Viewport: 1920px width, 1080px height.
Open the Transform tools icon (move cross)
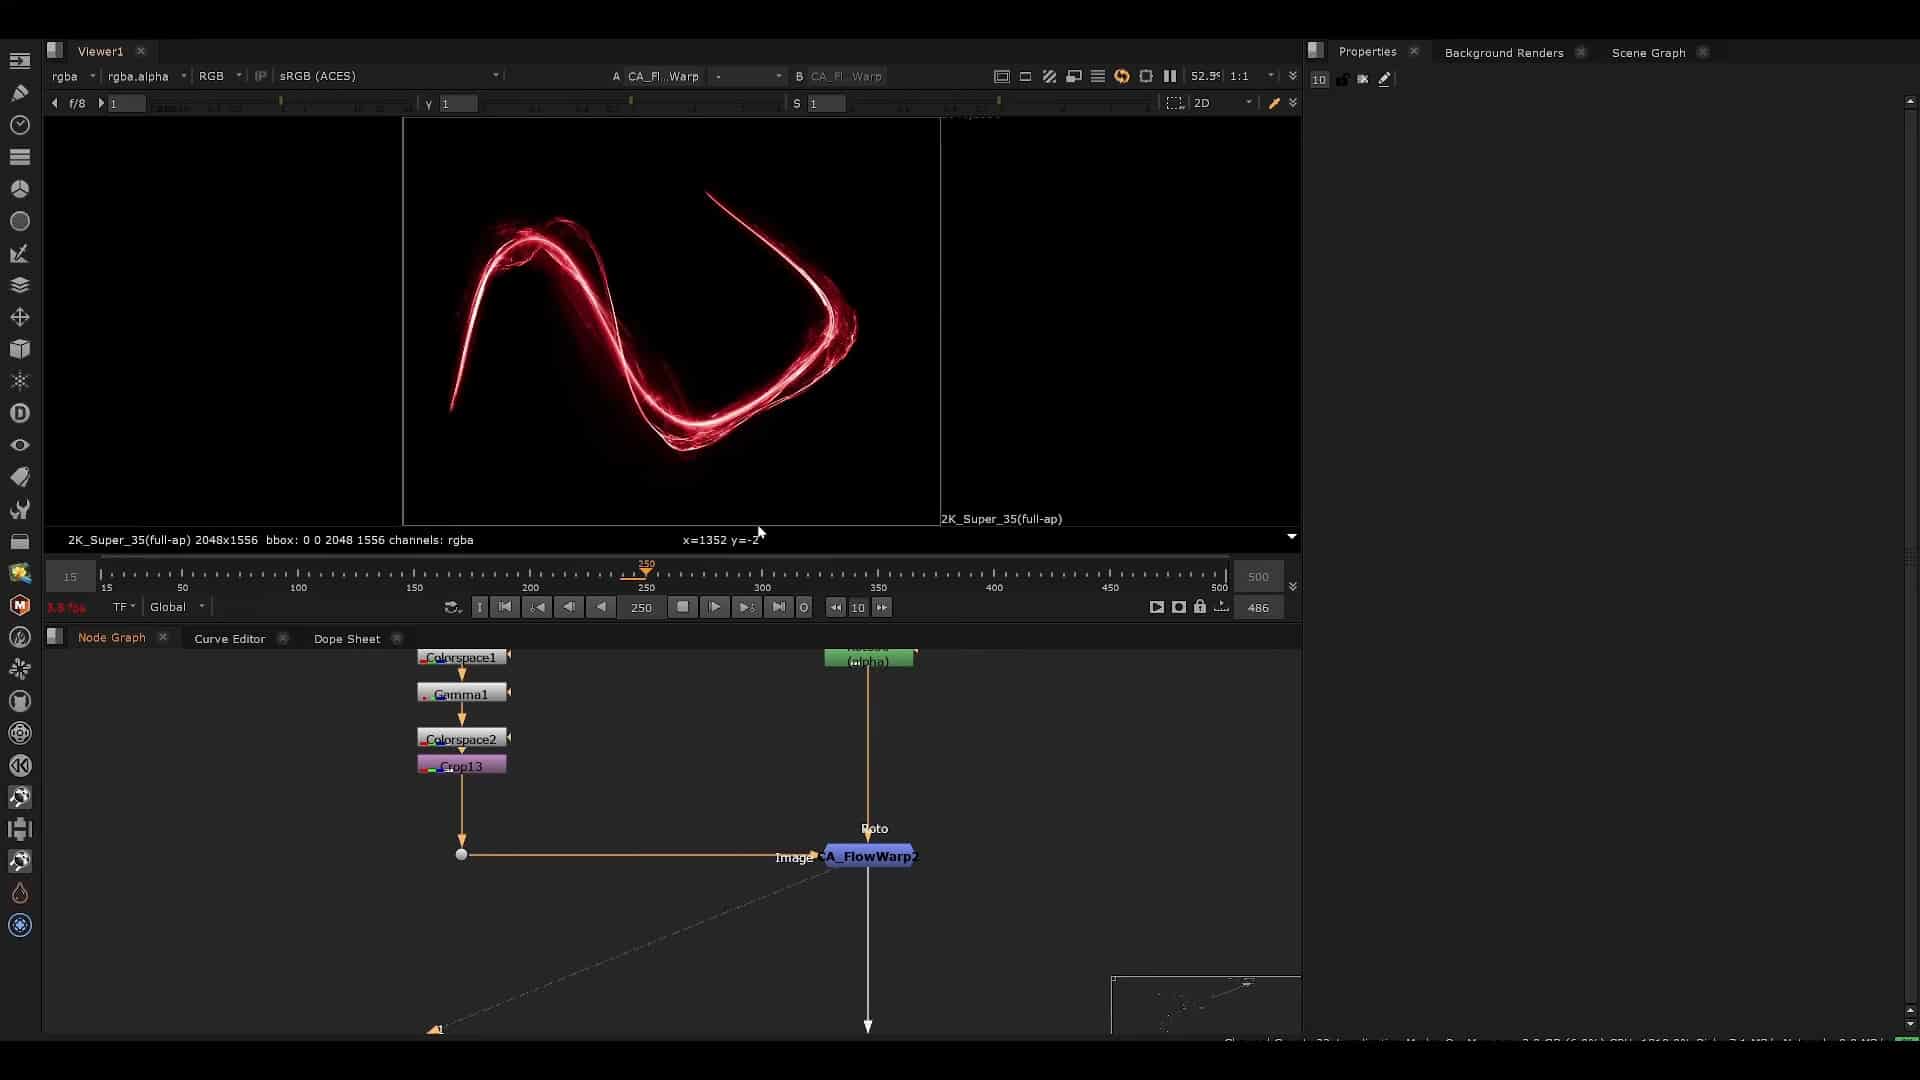coord(20,317)
